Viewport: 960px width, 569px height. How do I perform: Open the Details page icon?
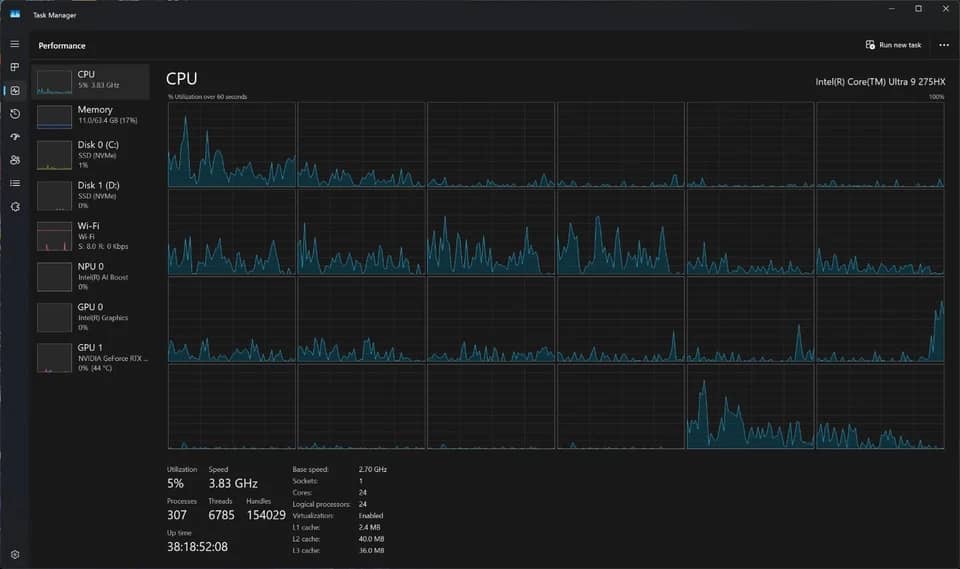(x=15, y=183)
